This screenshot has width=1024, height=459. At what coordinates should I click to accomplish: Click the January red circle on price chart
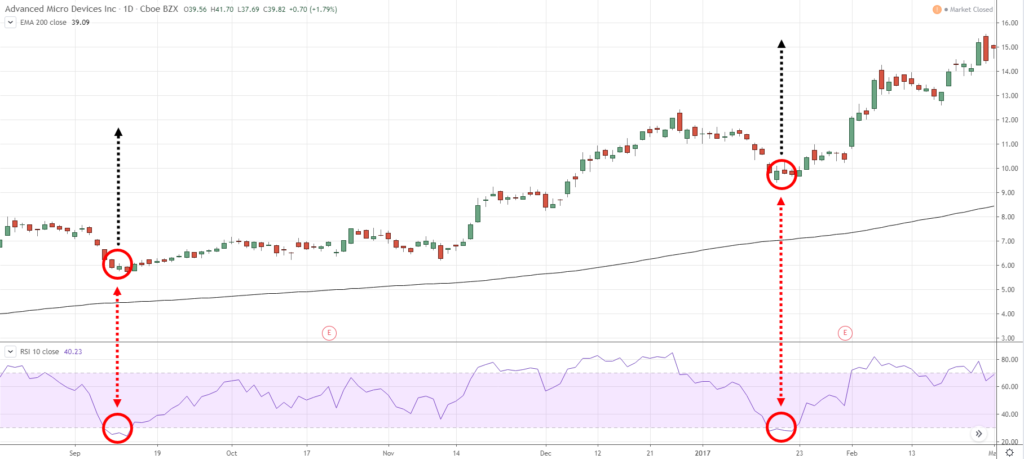click(781, 173)
